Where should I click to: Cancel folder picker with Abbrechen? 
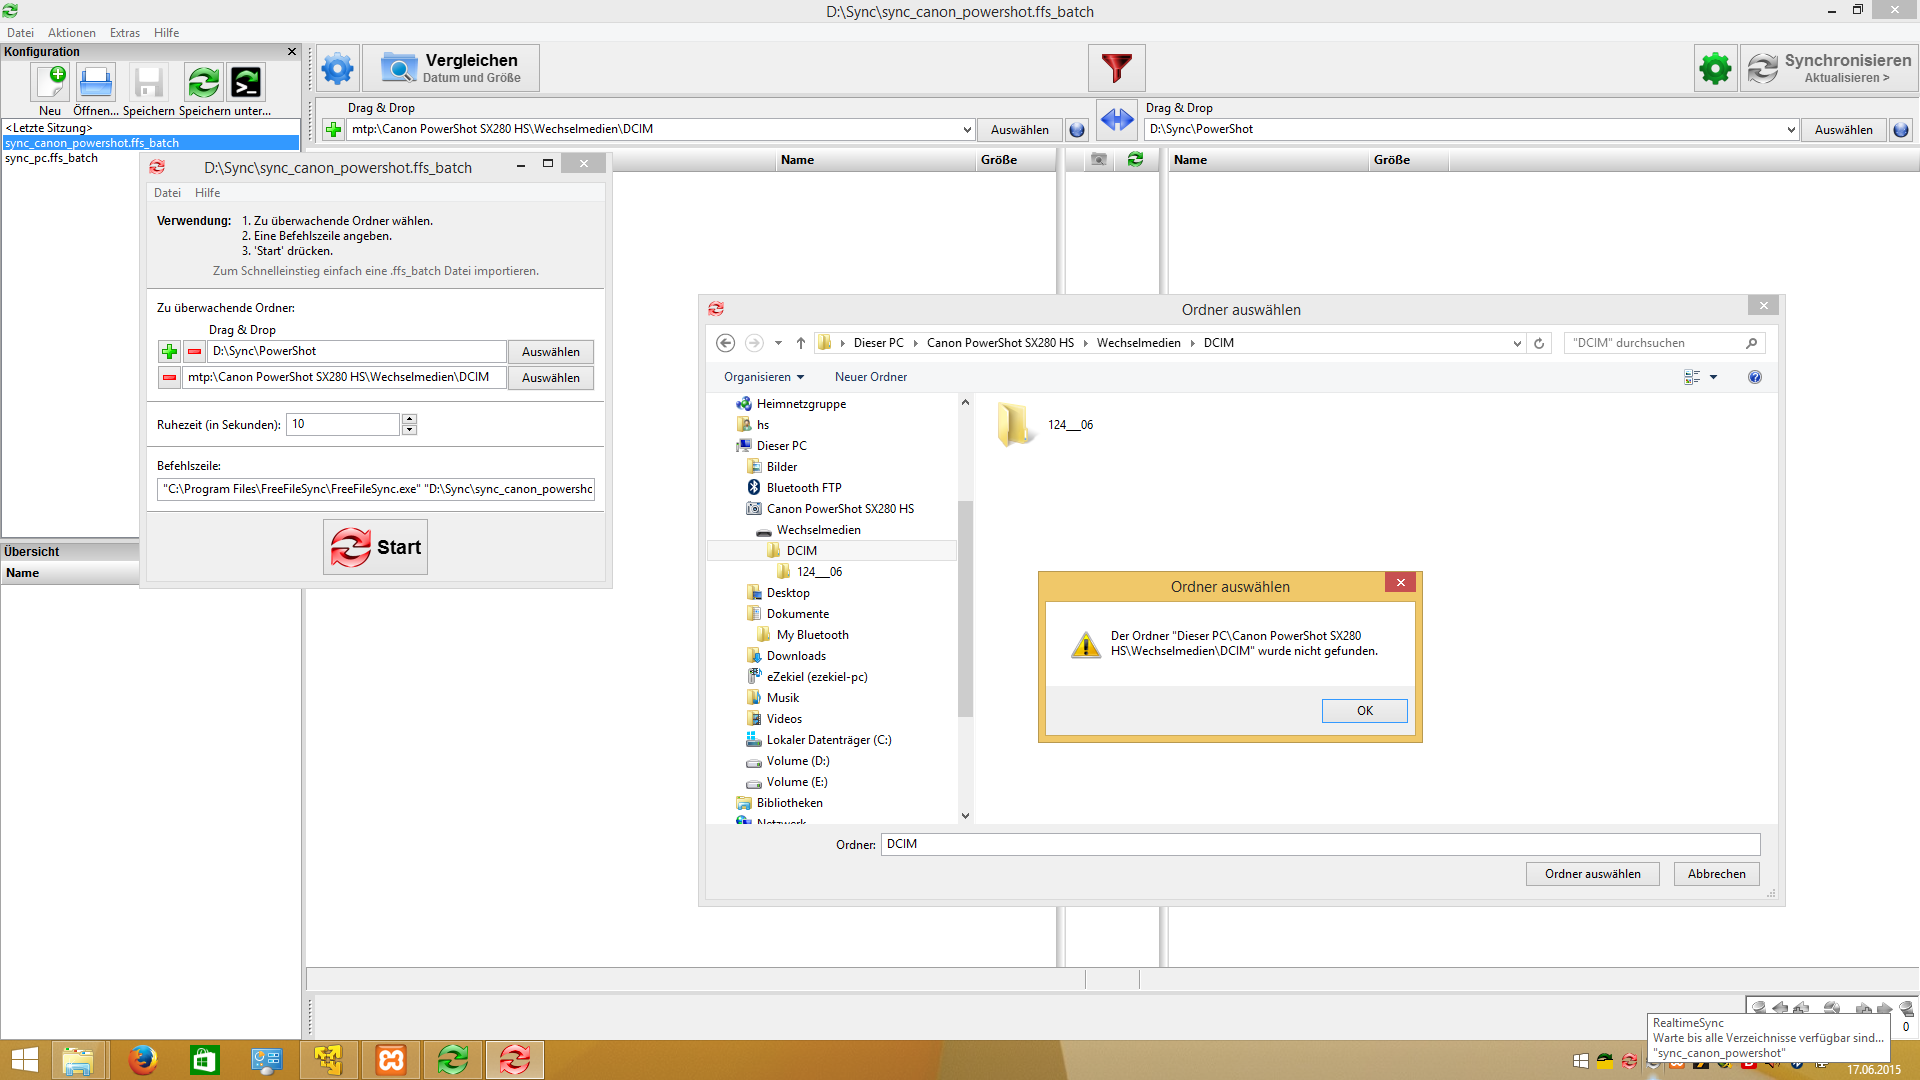pos(1716,874)
